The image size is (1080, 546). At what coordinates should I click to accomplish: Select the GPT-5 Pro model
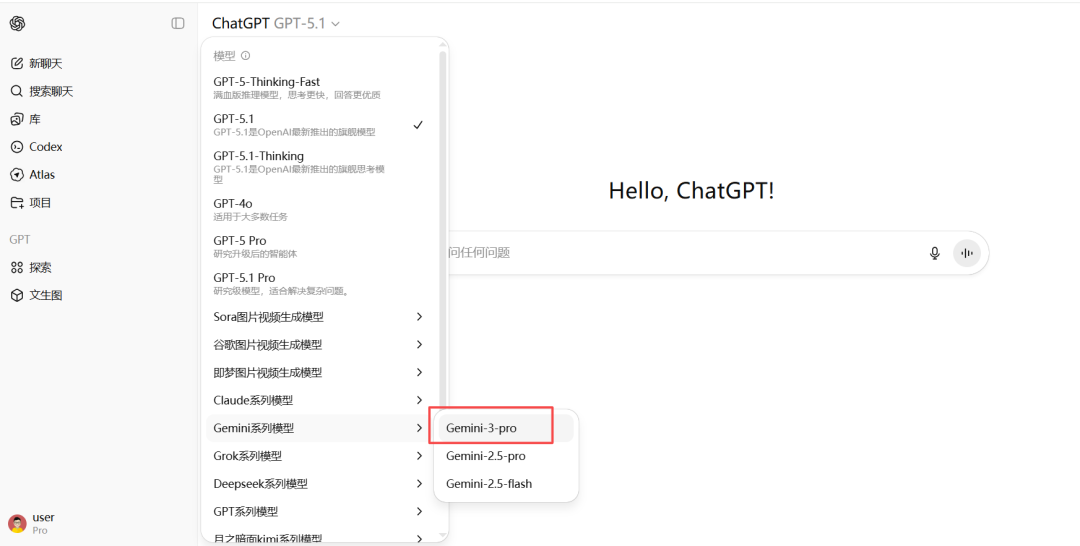[320, 246]
